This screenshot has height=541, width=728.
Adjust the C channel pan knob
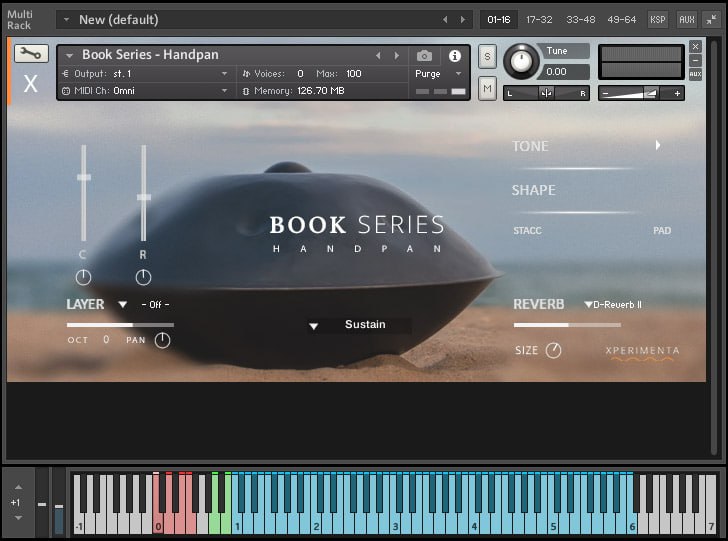pos(83,277)
